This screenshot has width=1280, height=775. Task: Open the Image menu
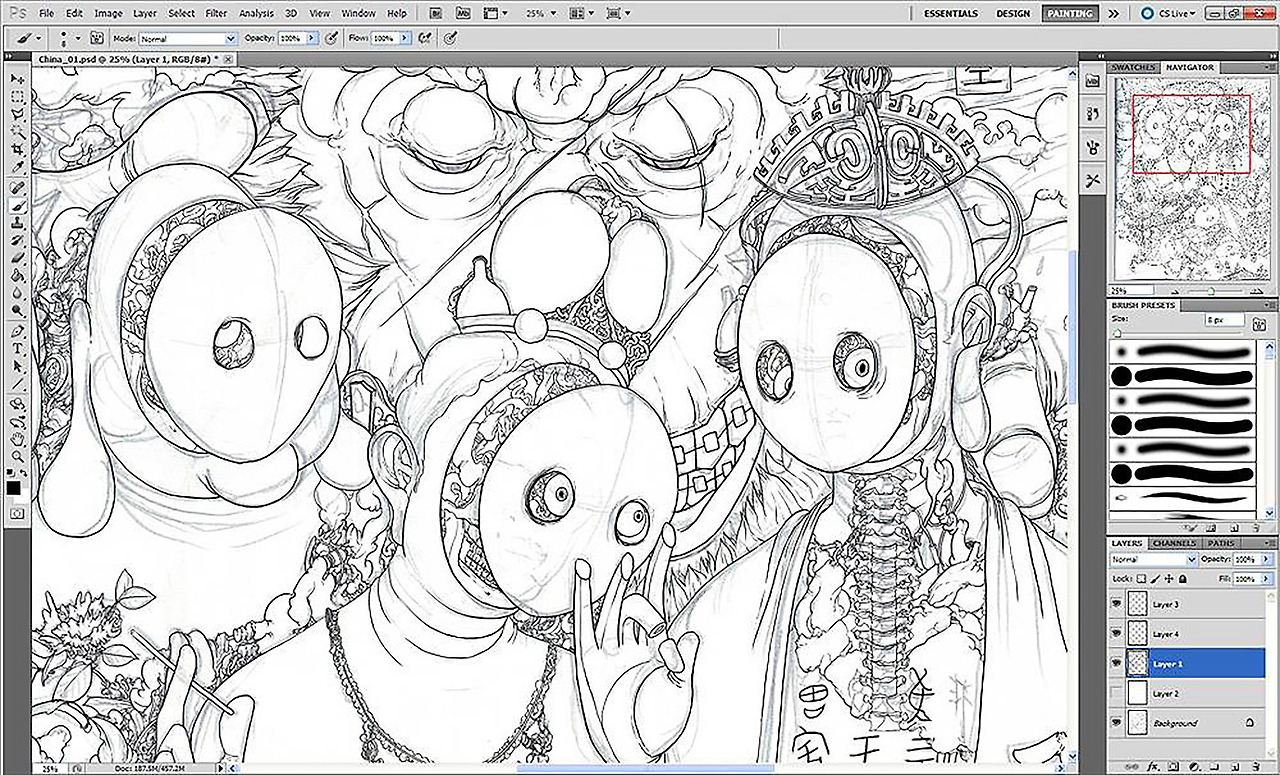coord(108,14)
